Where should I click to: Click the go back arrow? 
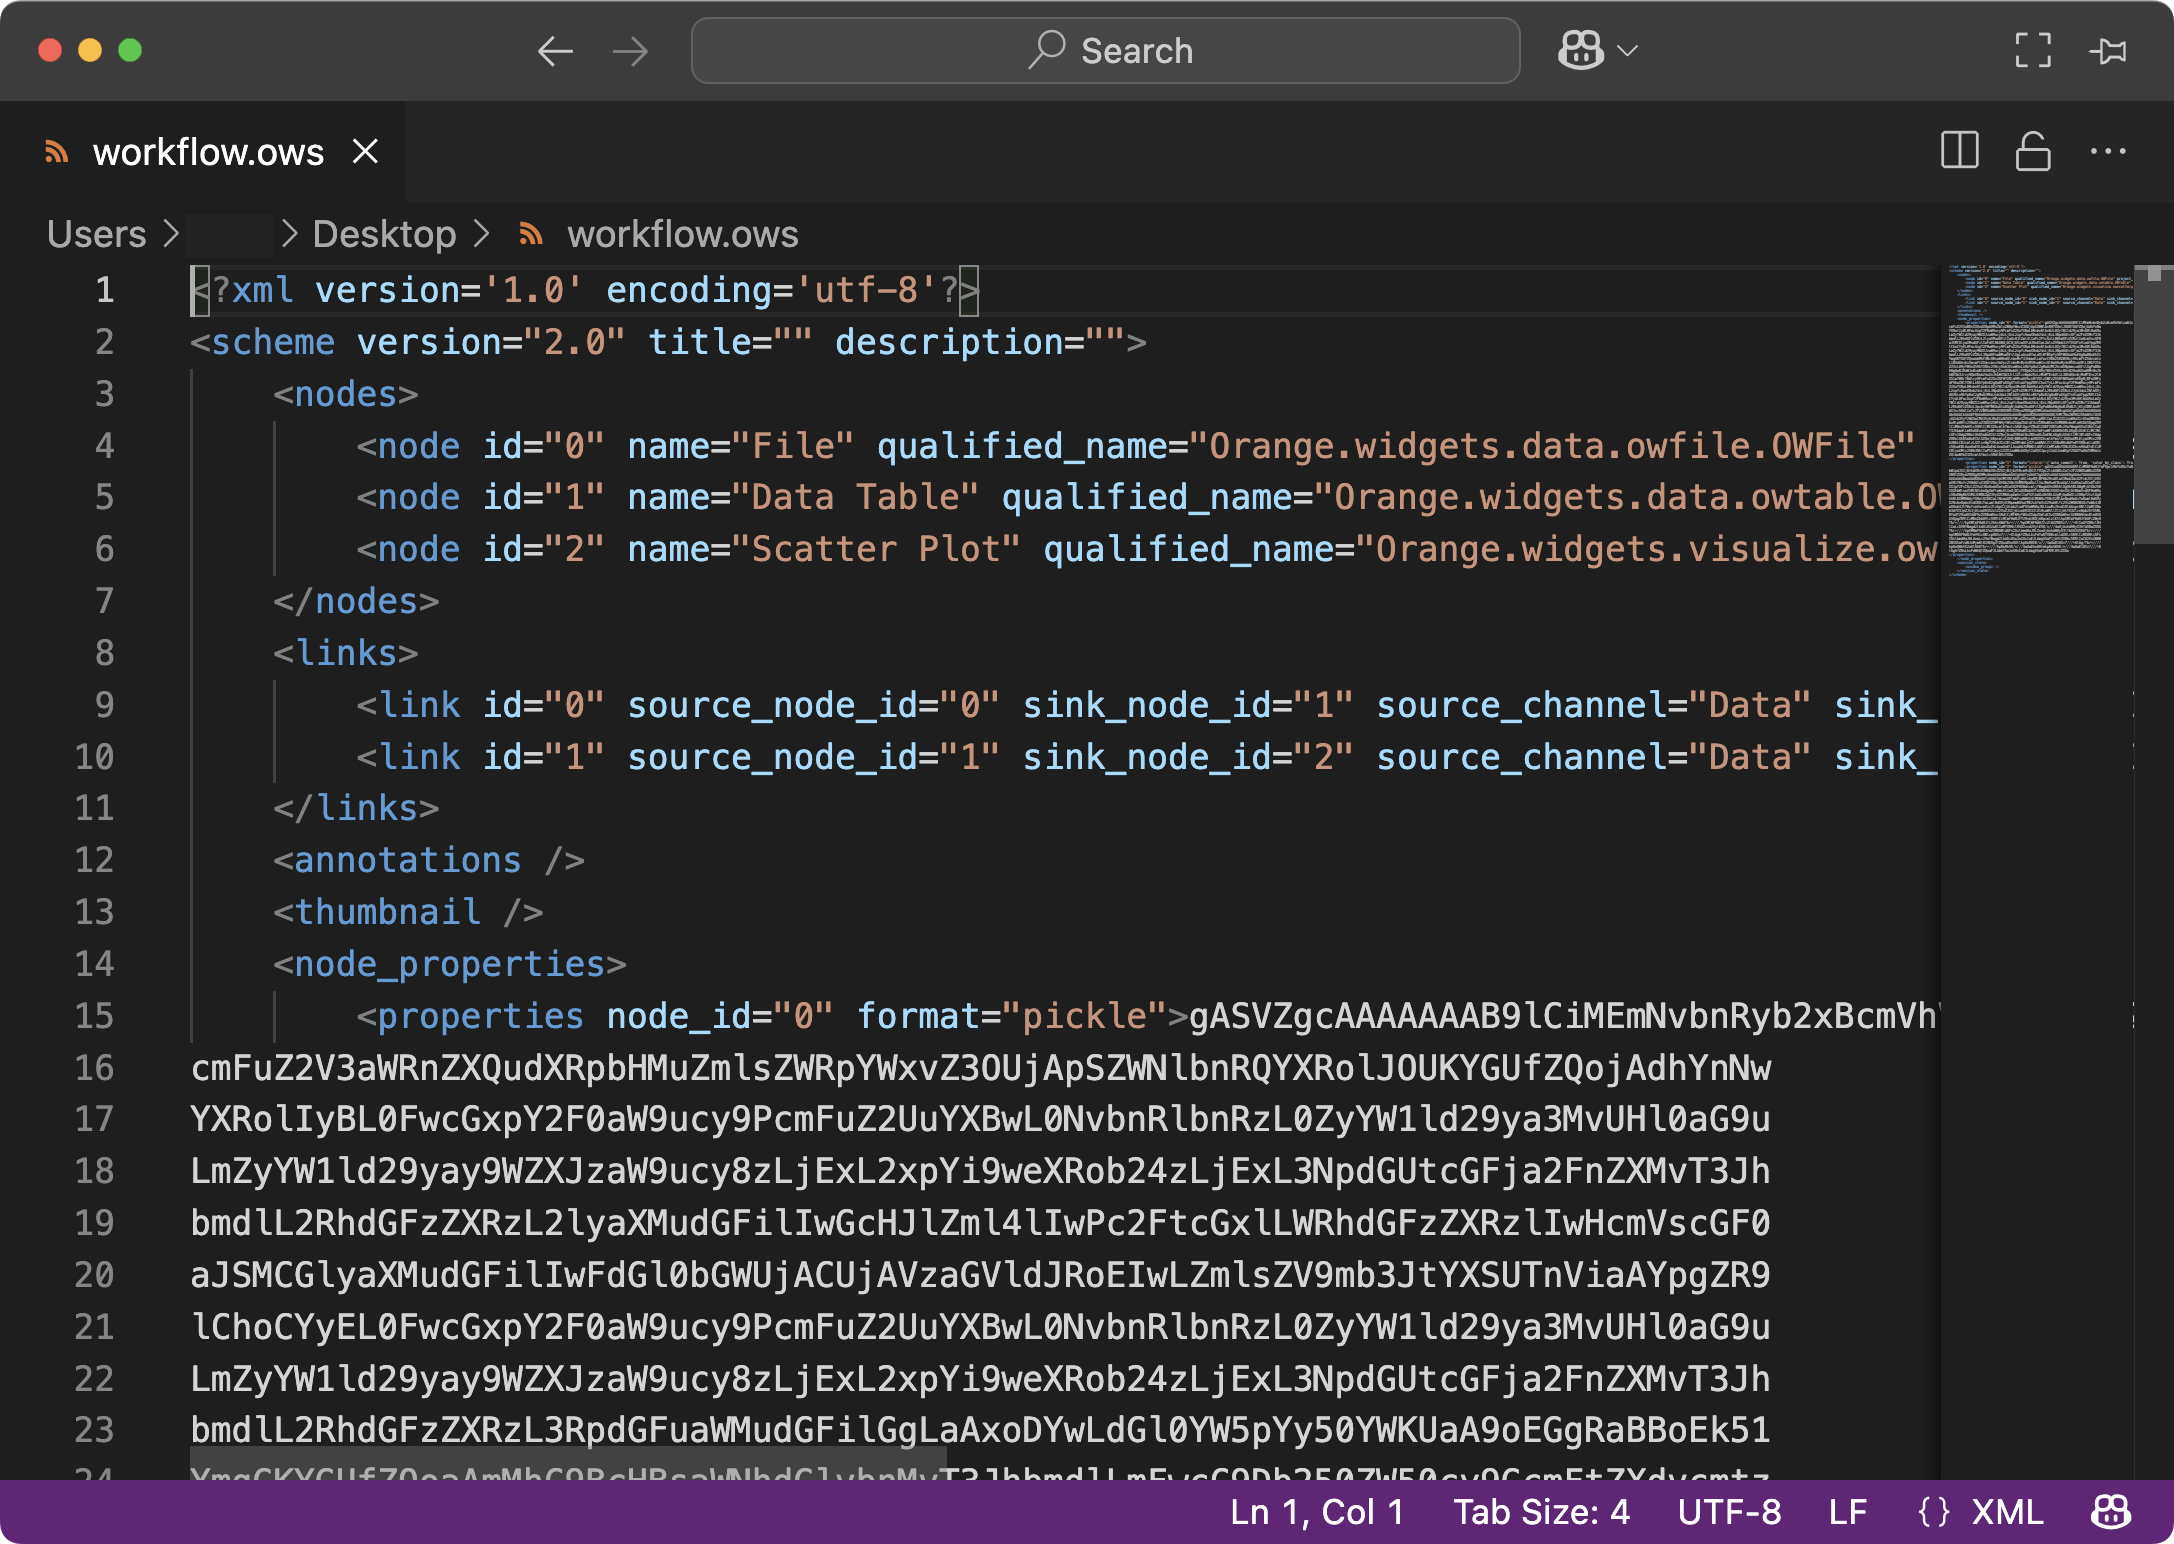(x=555, y=51)
